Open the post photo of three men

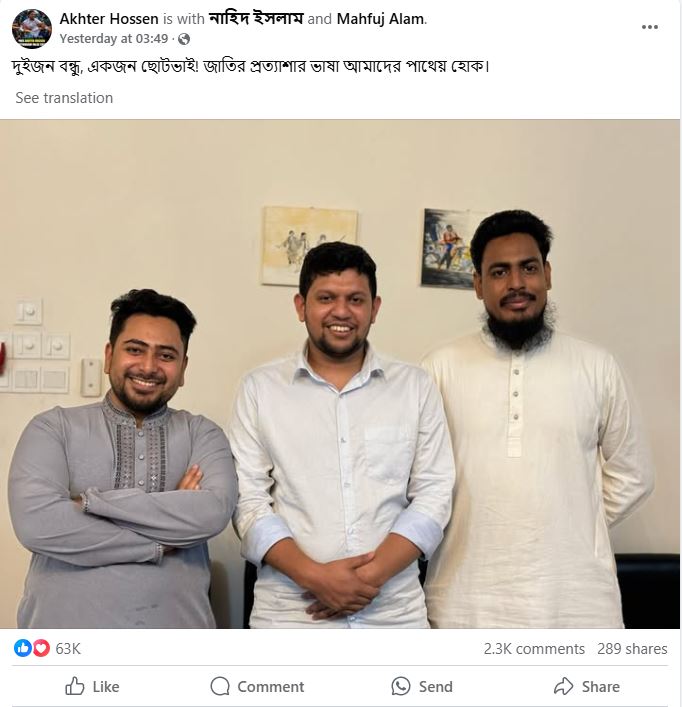click(340, 374)
